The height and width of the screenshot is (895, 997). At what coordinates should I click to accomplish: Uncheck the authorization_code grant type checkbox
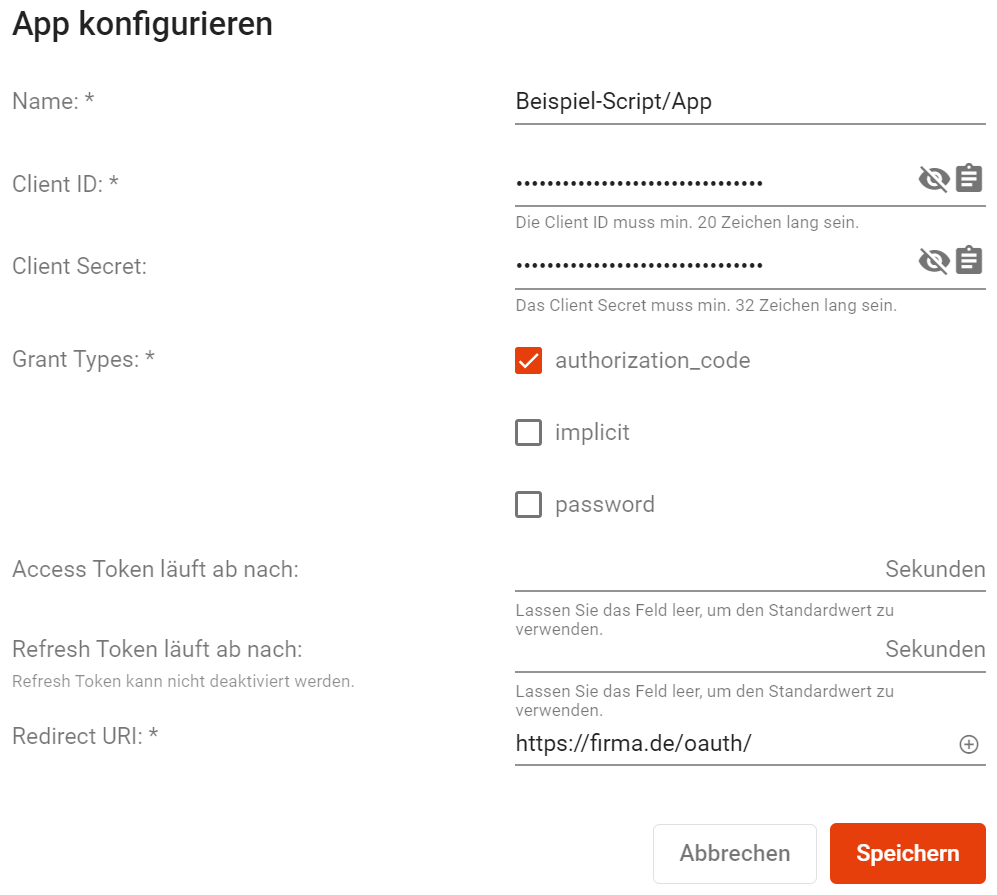point(528,360)
